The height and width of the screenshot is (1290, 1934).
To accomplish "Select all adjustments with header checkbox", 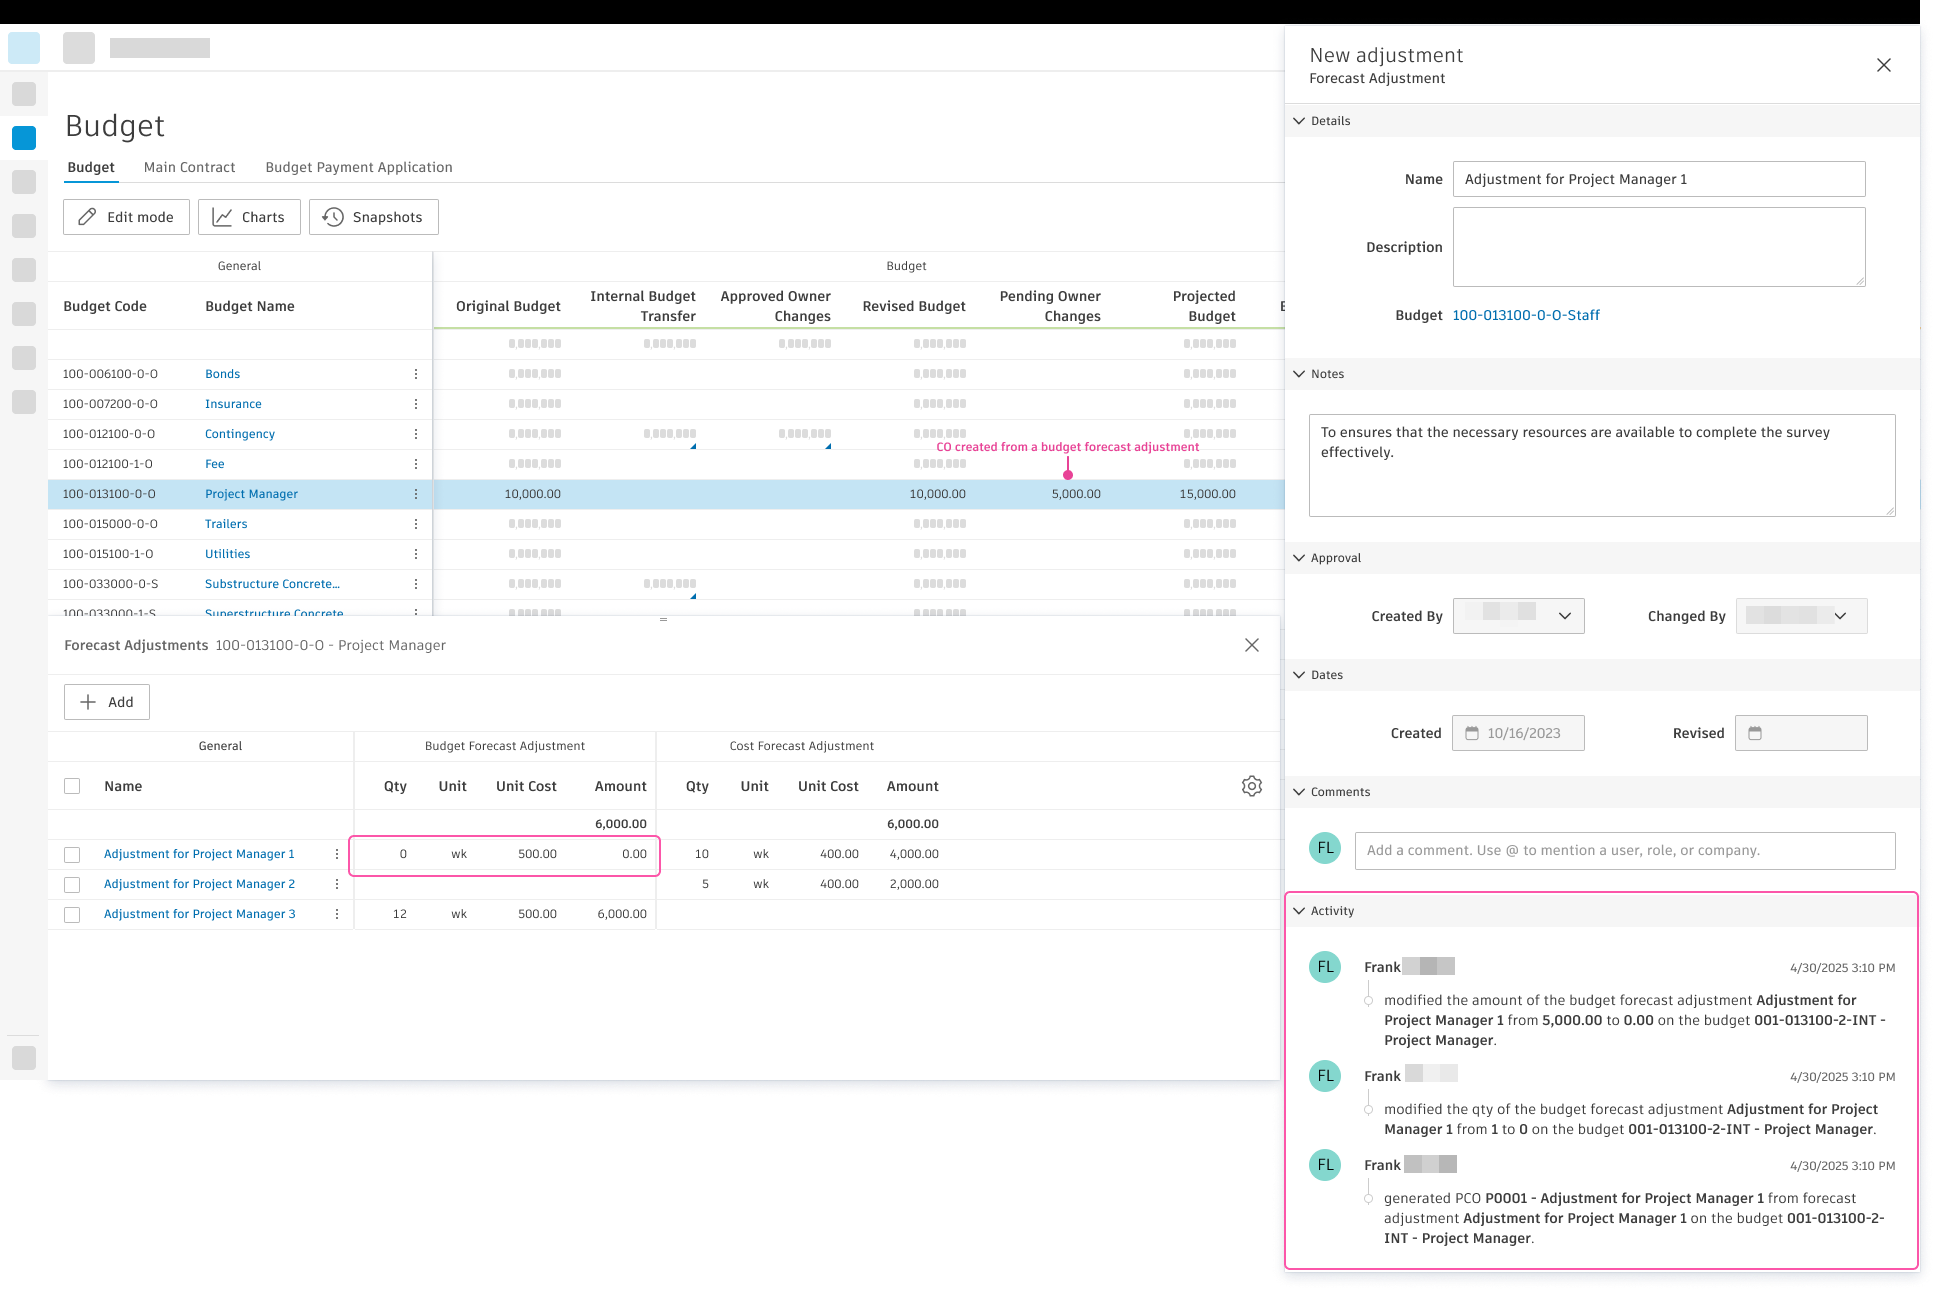I will [72, 786].
